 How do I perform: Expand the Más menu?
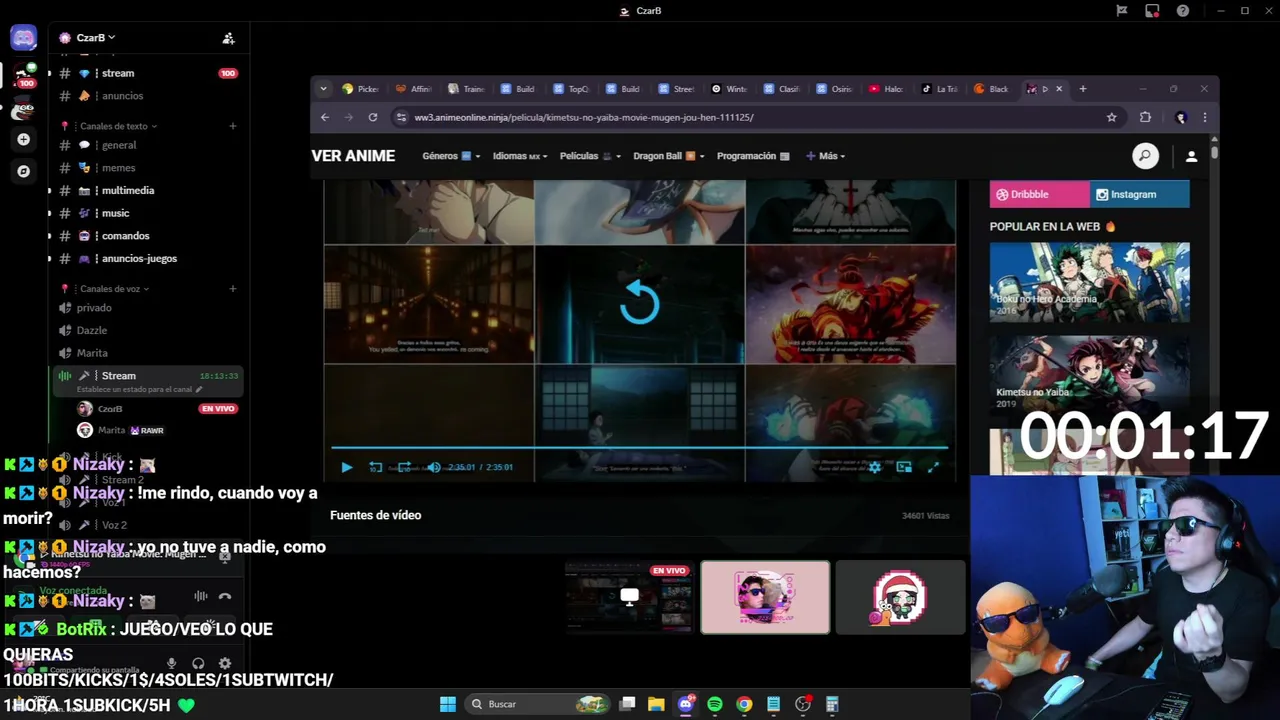coord(826,156)
